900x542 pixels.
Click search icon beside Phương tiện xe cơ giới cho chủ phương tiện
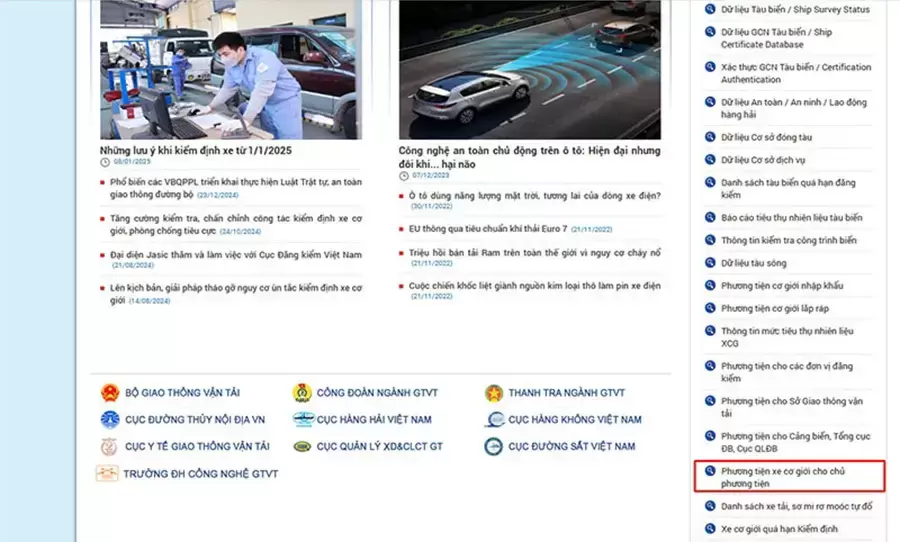pos(710,471)
